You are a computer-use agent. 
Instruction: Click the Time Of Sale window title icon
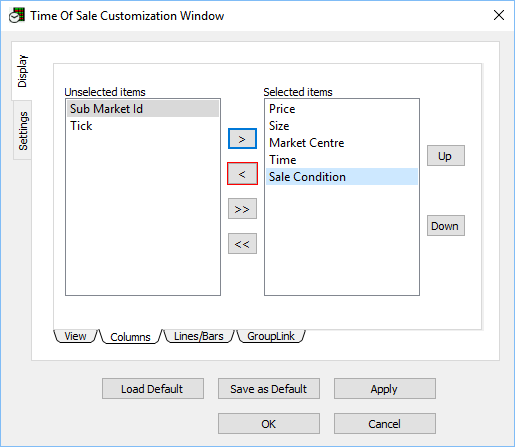click(17, 16)
